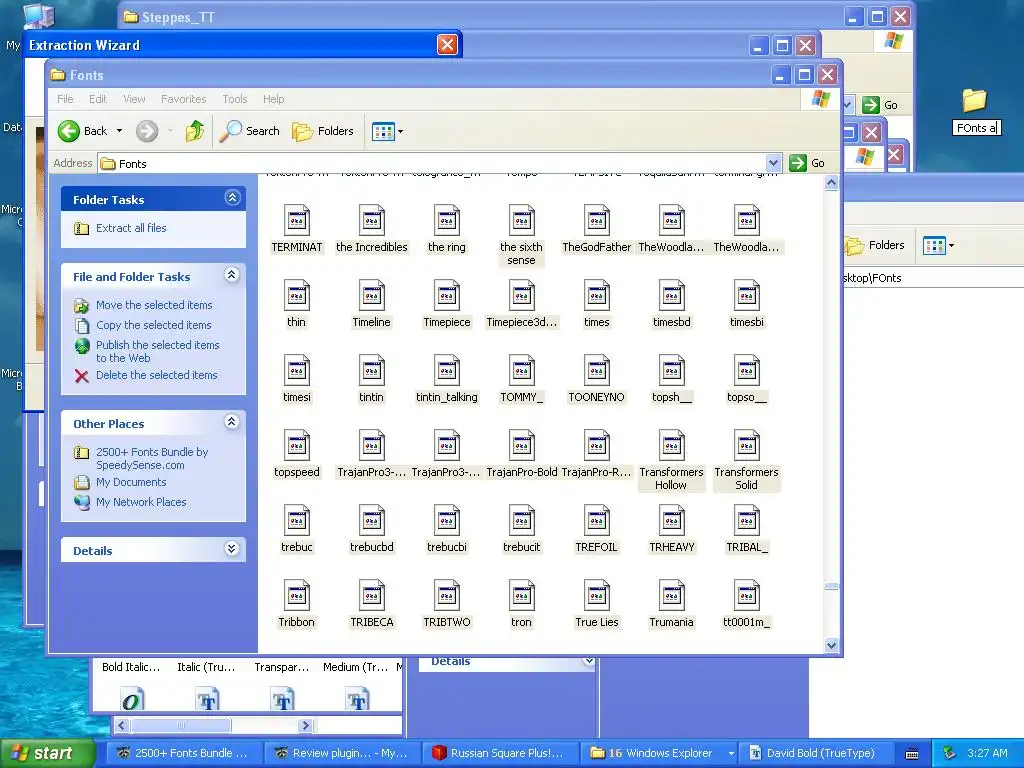
Task: Open My Documents from Other Places
Action: click(131, 482)
